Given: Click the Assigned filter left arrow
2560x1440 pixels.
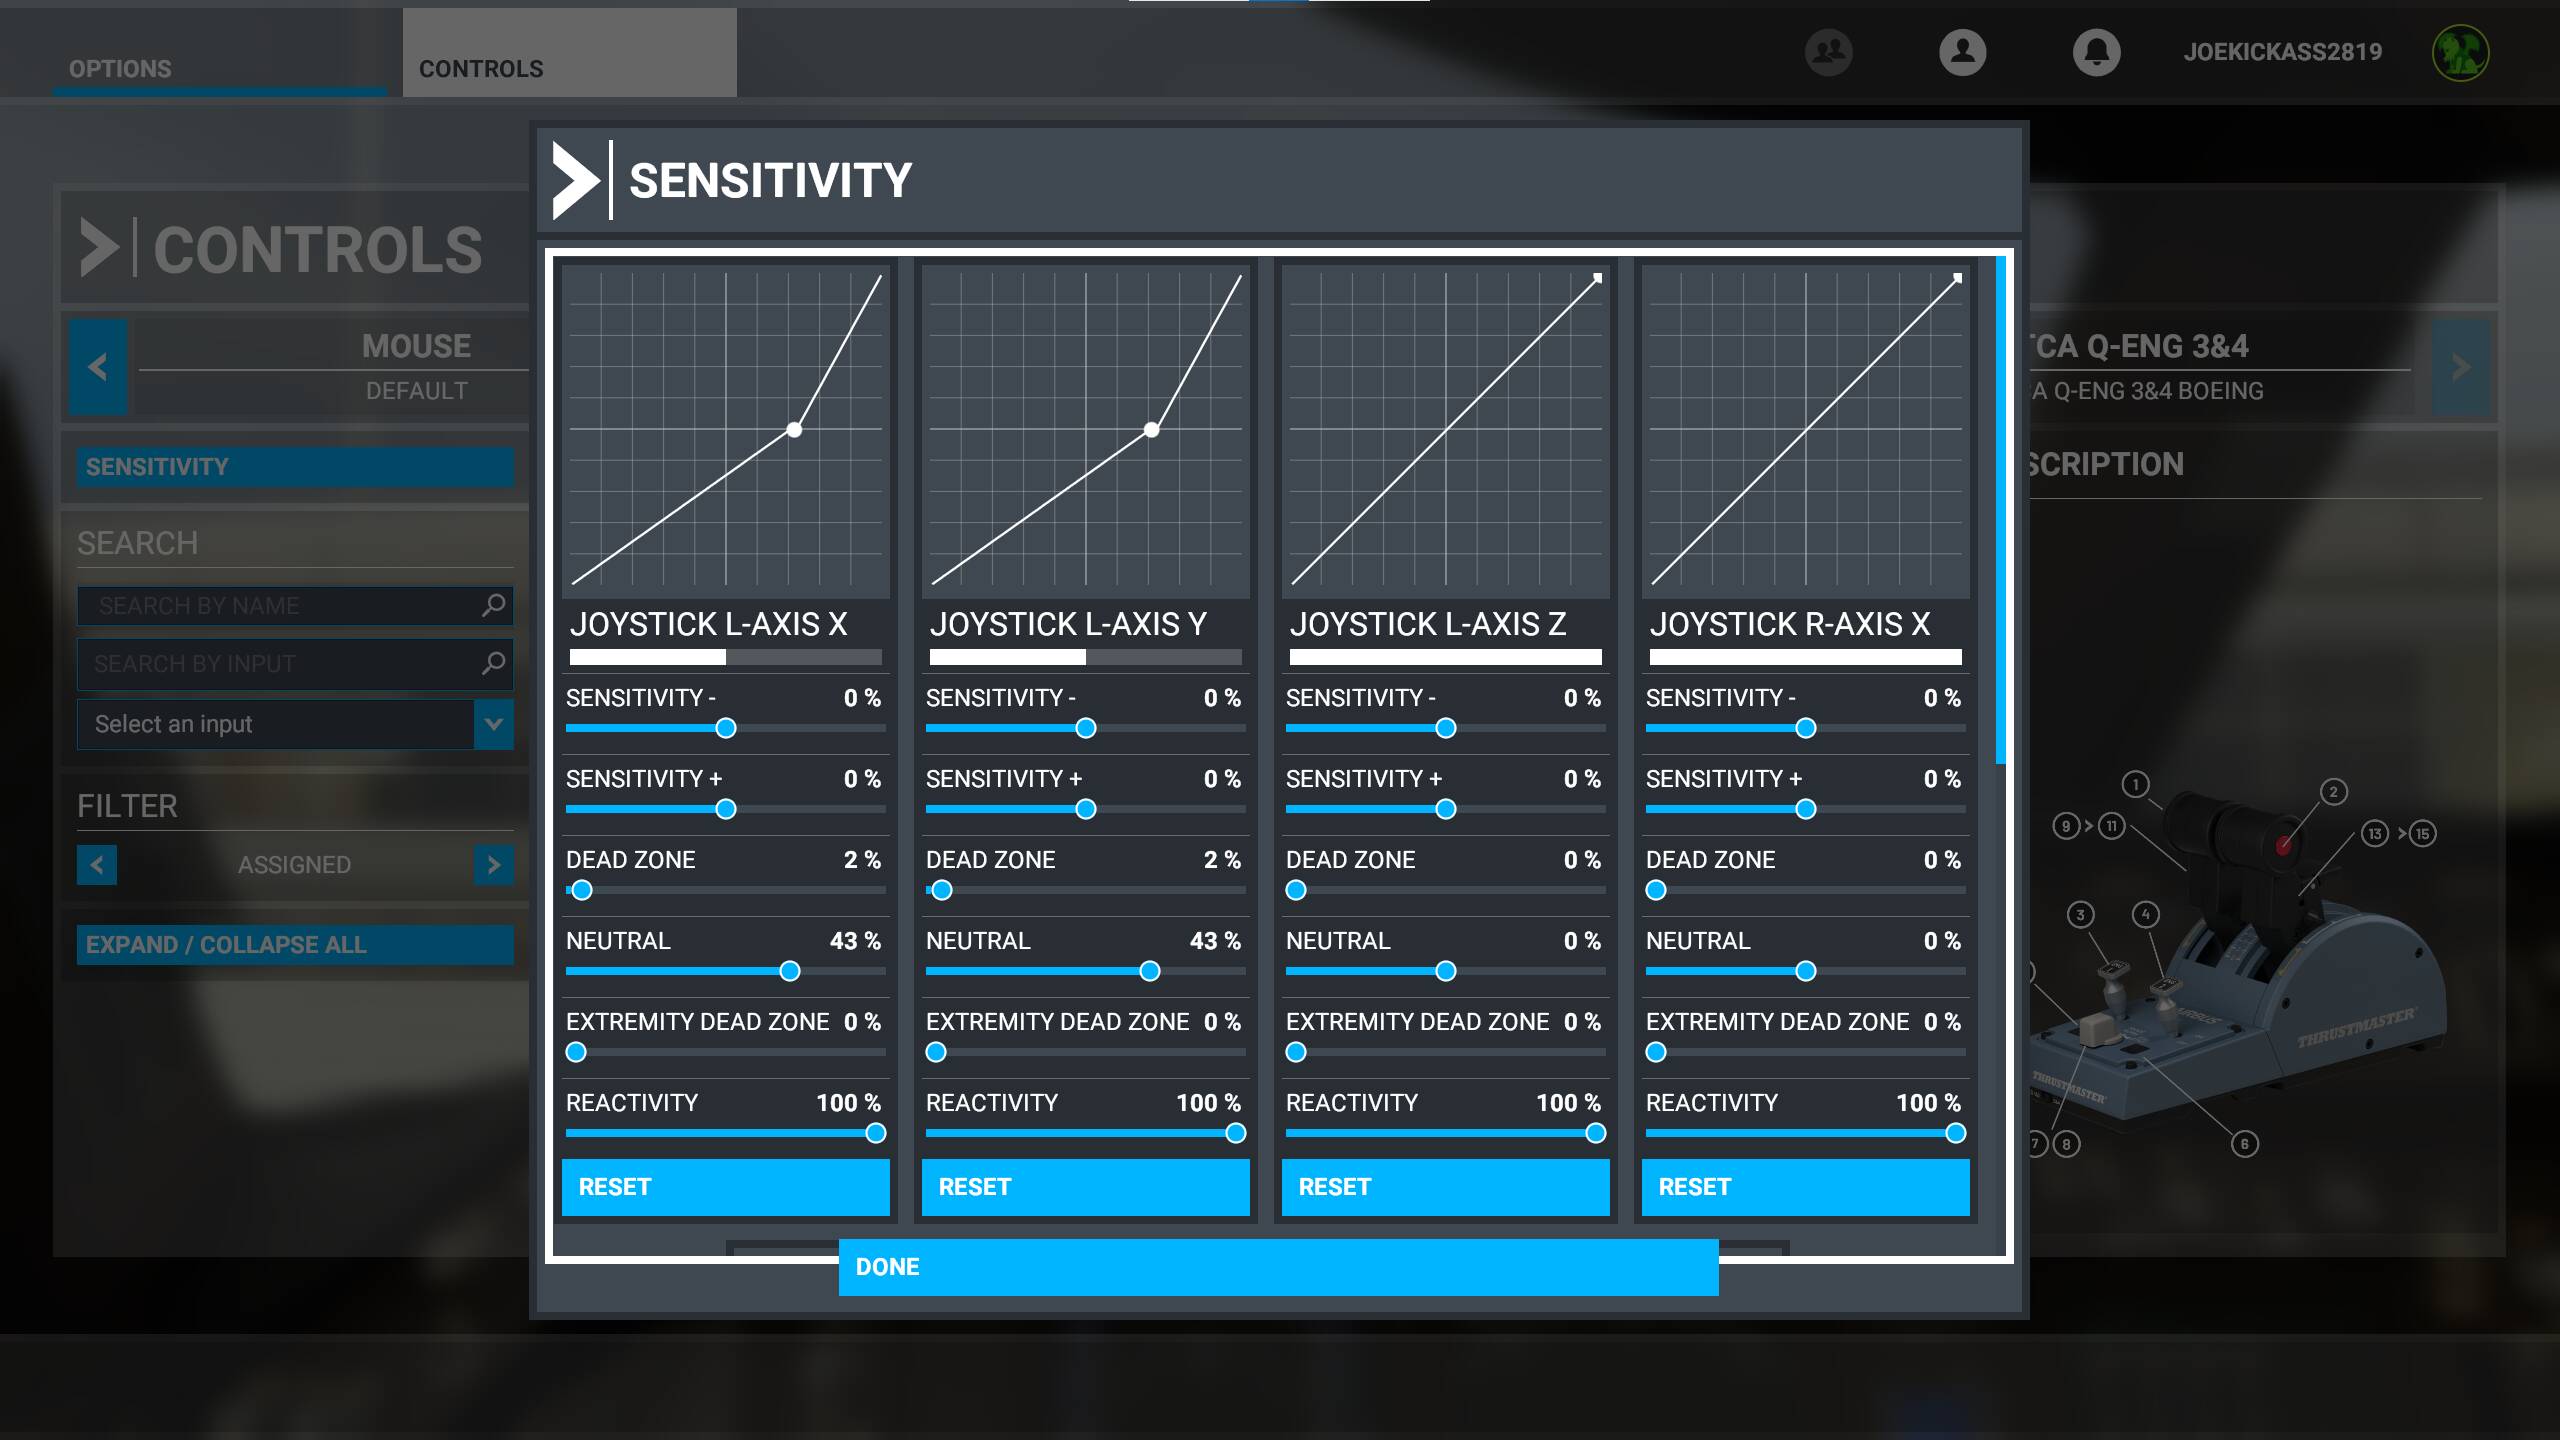Looking at the screenshot, I should pos(97,865).
